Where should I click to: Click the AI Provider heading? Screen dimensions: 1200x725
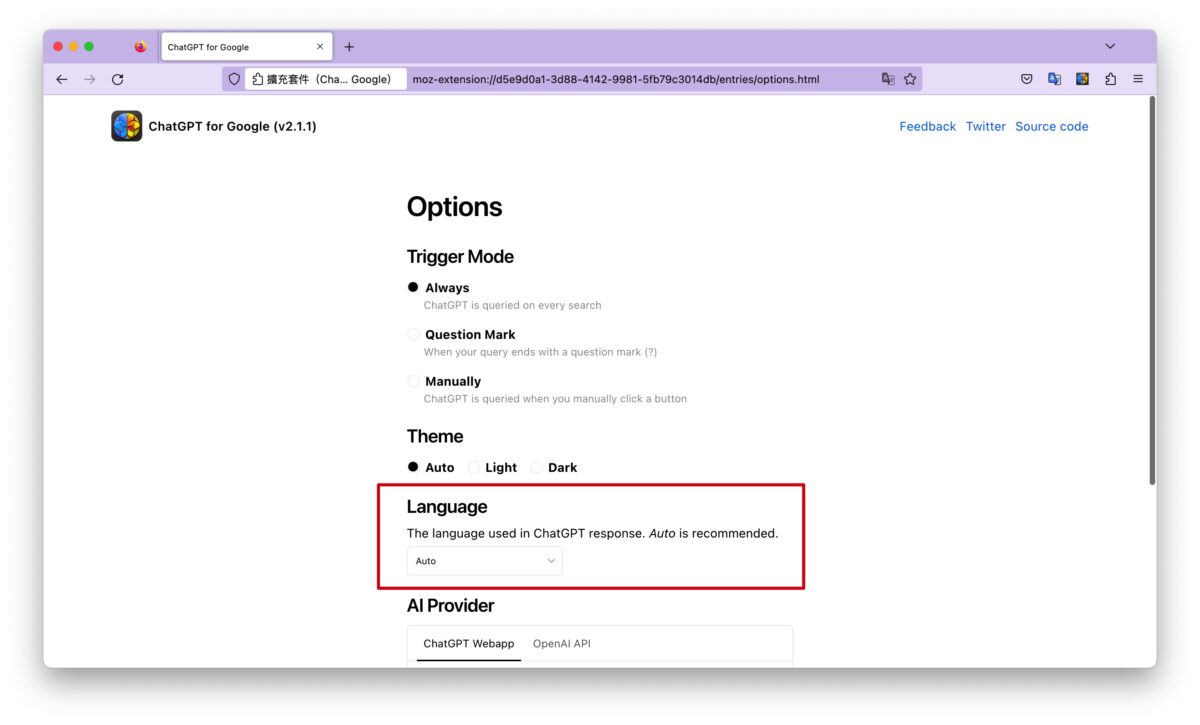(450, 606)
